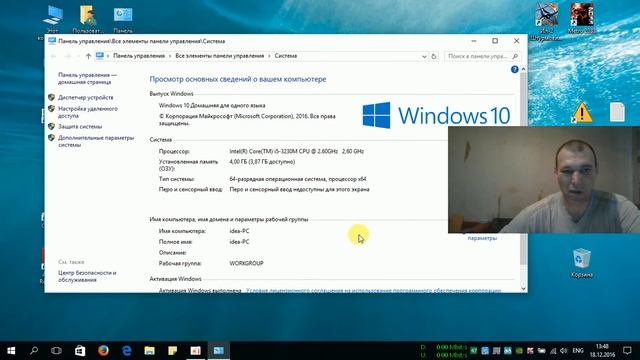Viewport: 640px width, 360px height.
Task: Expand the address bar history dropdown
Action: (424, 57)
